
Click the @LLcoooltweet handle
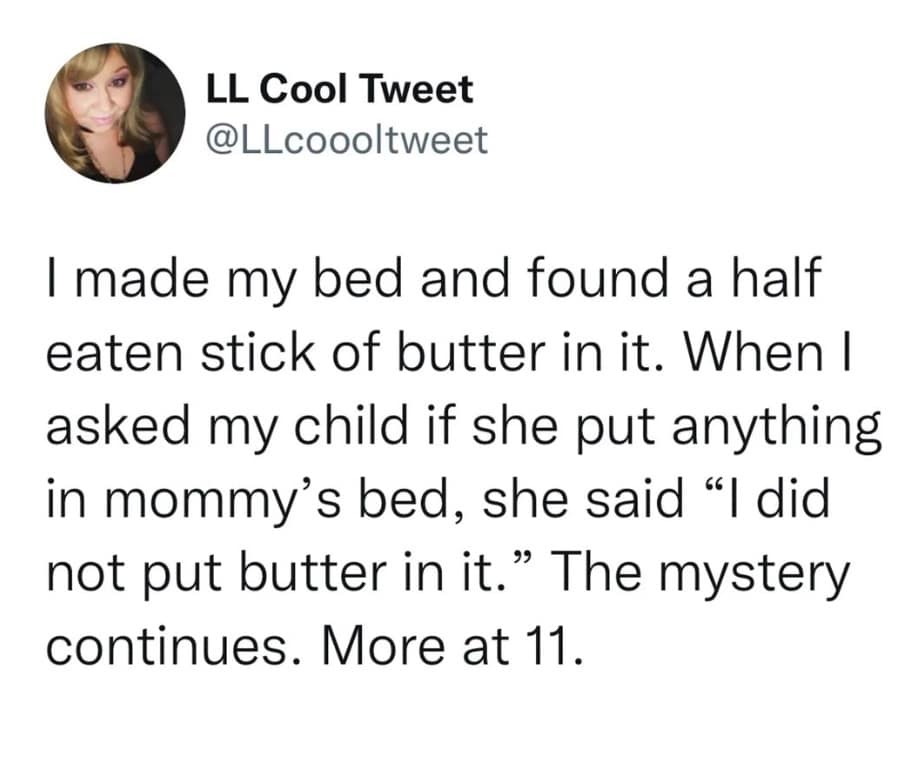pos(347,139)
